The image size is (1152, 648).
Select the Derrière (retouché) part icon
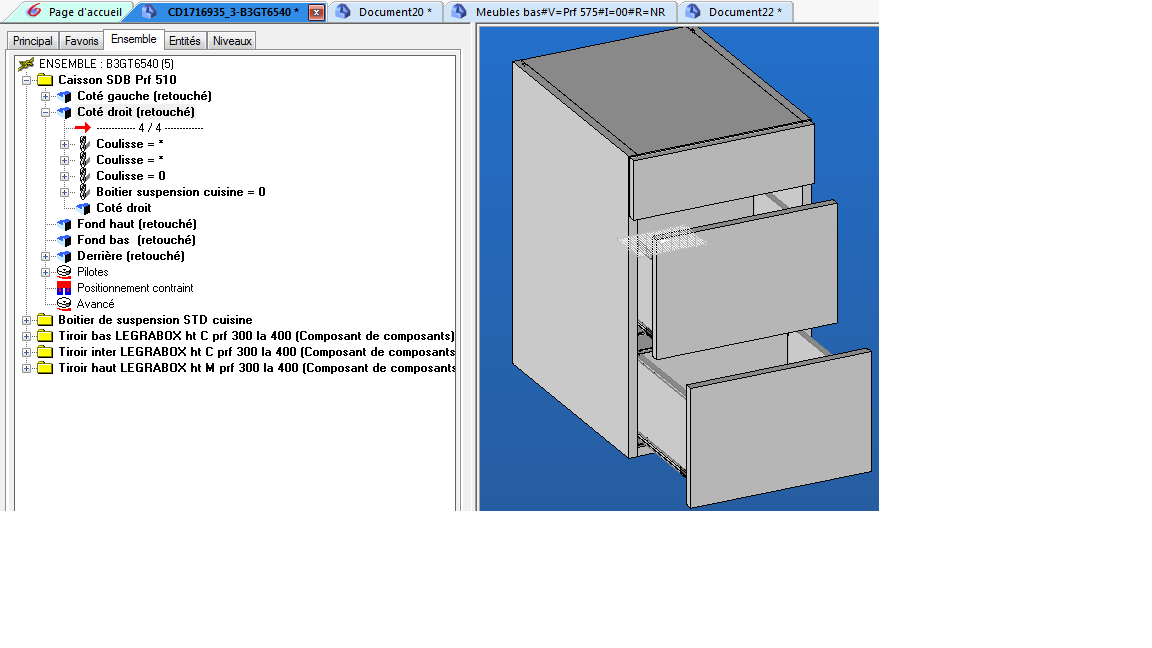coord(65,256)
